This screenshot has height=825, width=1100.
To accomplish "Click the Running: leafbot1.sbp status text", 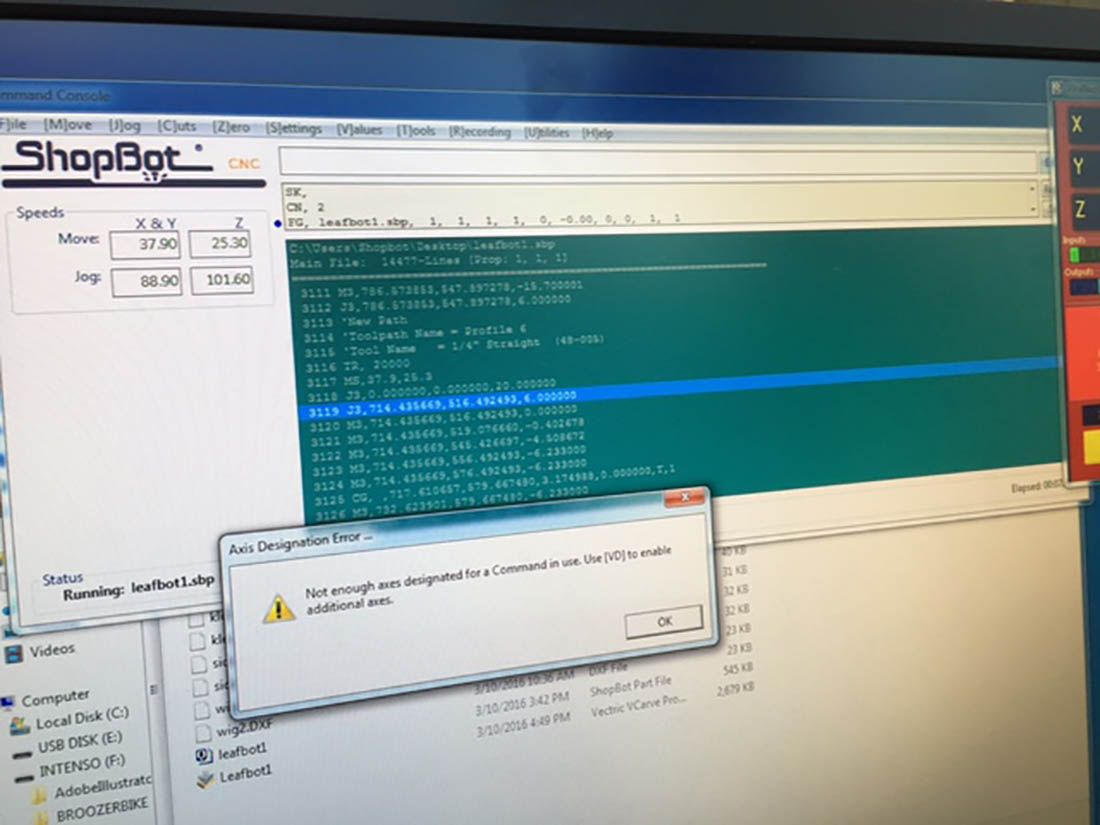I will [x=138, y=587].
